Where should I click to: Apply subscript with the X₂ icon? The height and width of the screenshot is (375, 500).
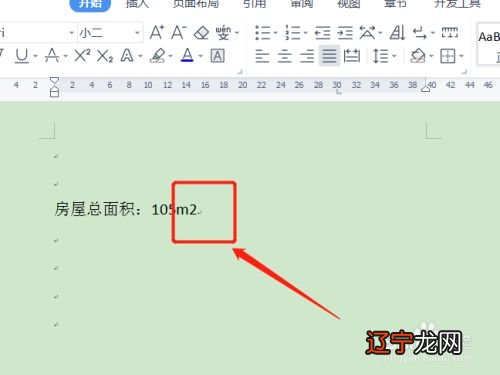point(105,56)
